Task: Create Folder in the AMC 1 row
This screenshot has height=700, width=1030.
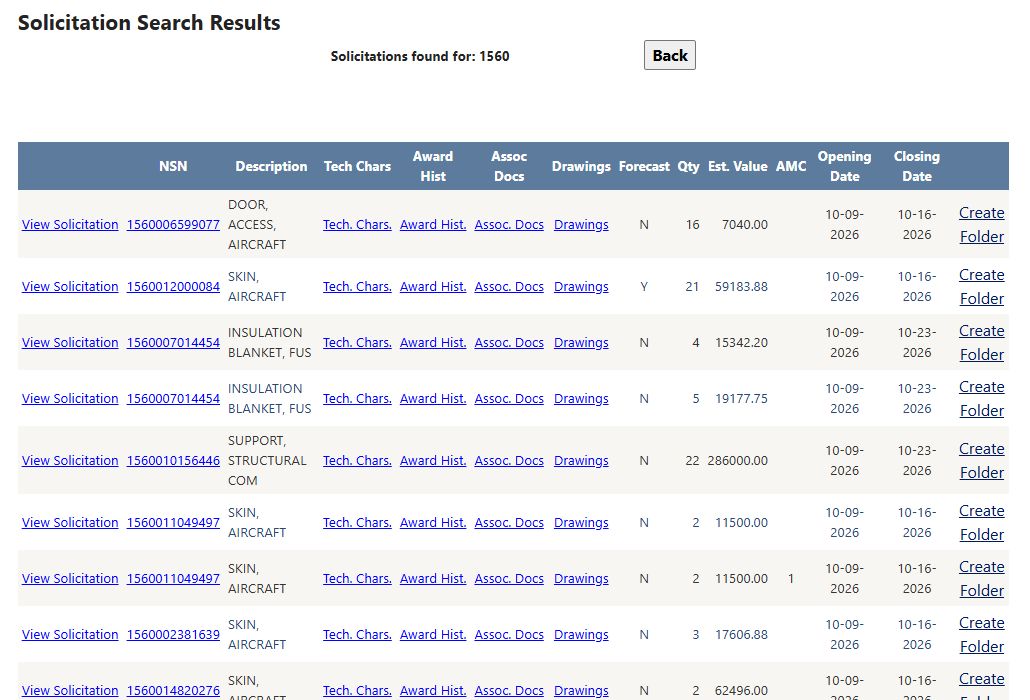Action: click(981, 579)
